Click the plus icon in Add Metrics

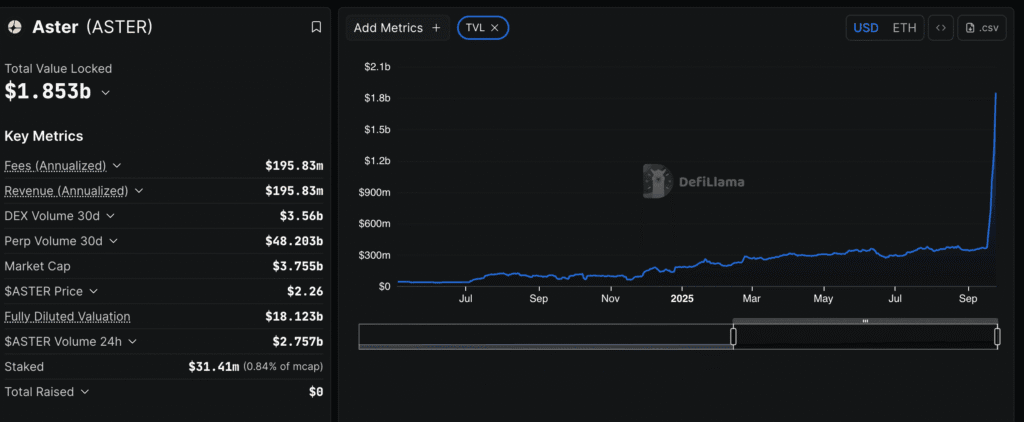(x=435, y=28)
